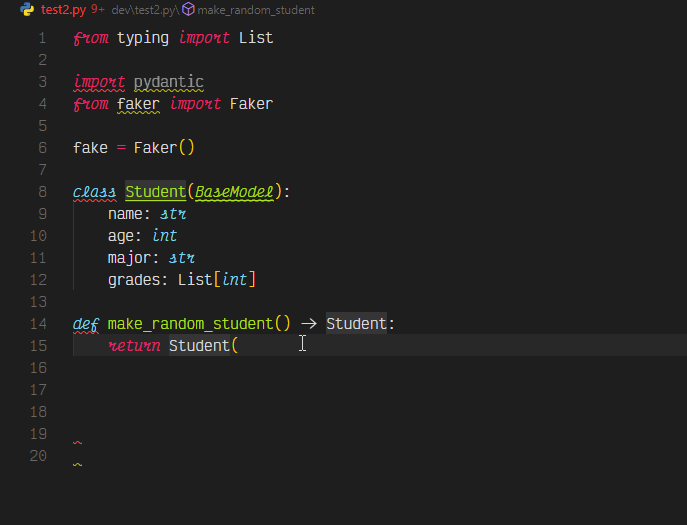The height and width of the screenshot is (525, 687).
Task: Click 'List[int]' type on line 12
Action: (216, 280)
